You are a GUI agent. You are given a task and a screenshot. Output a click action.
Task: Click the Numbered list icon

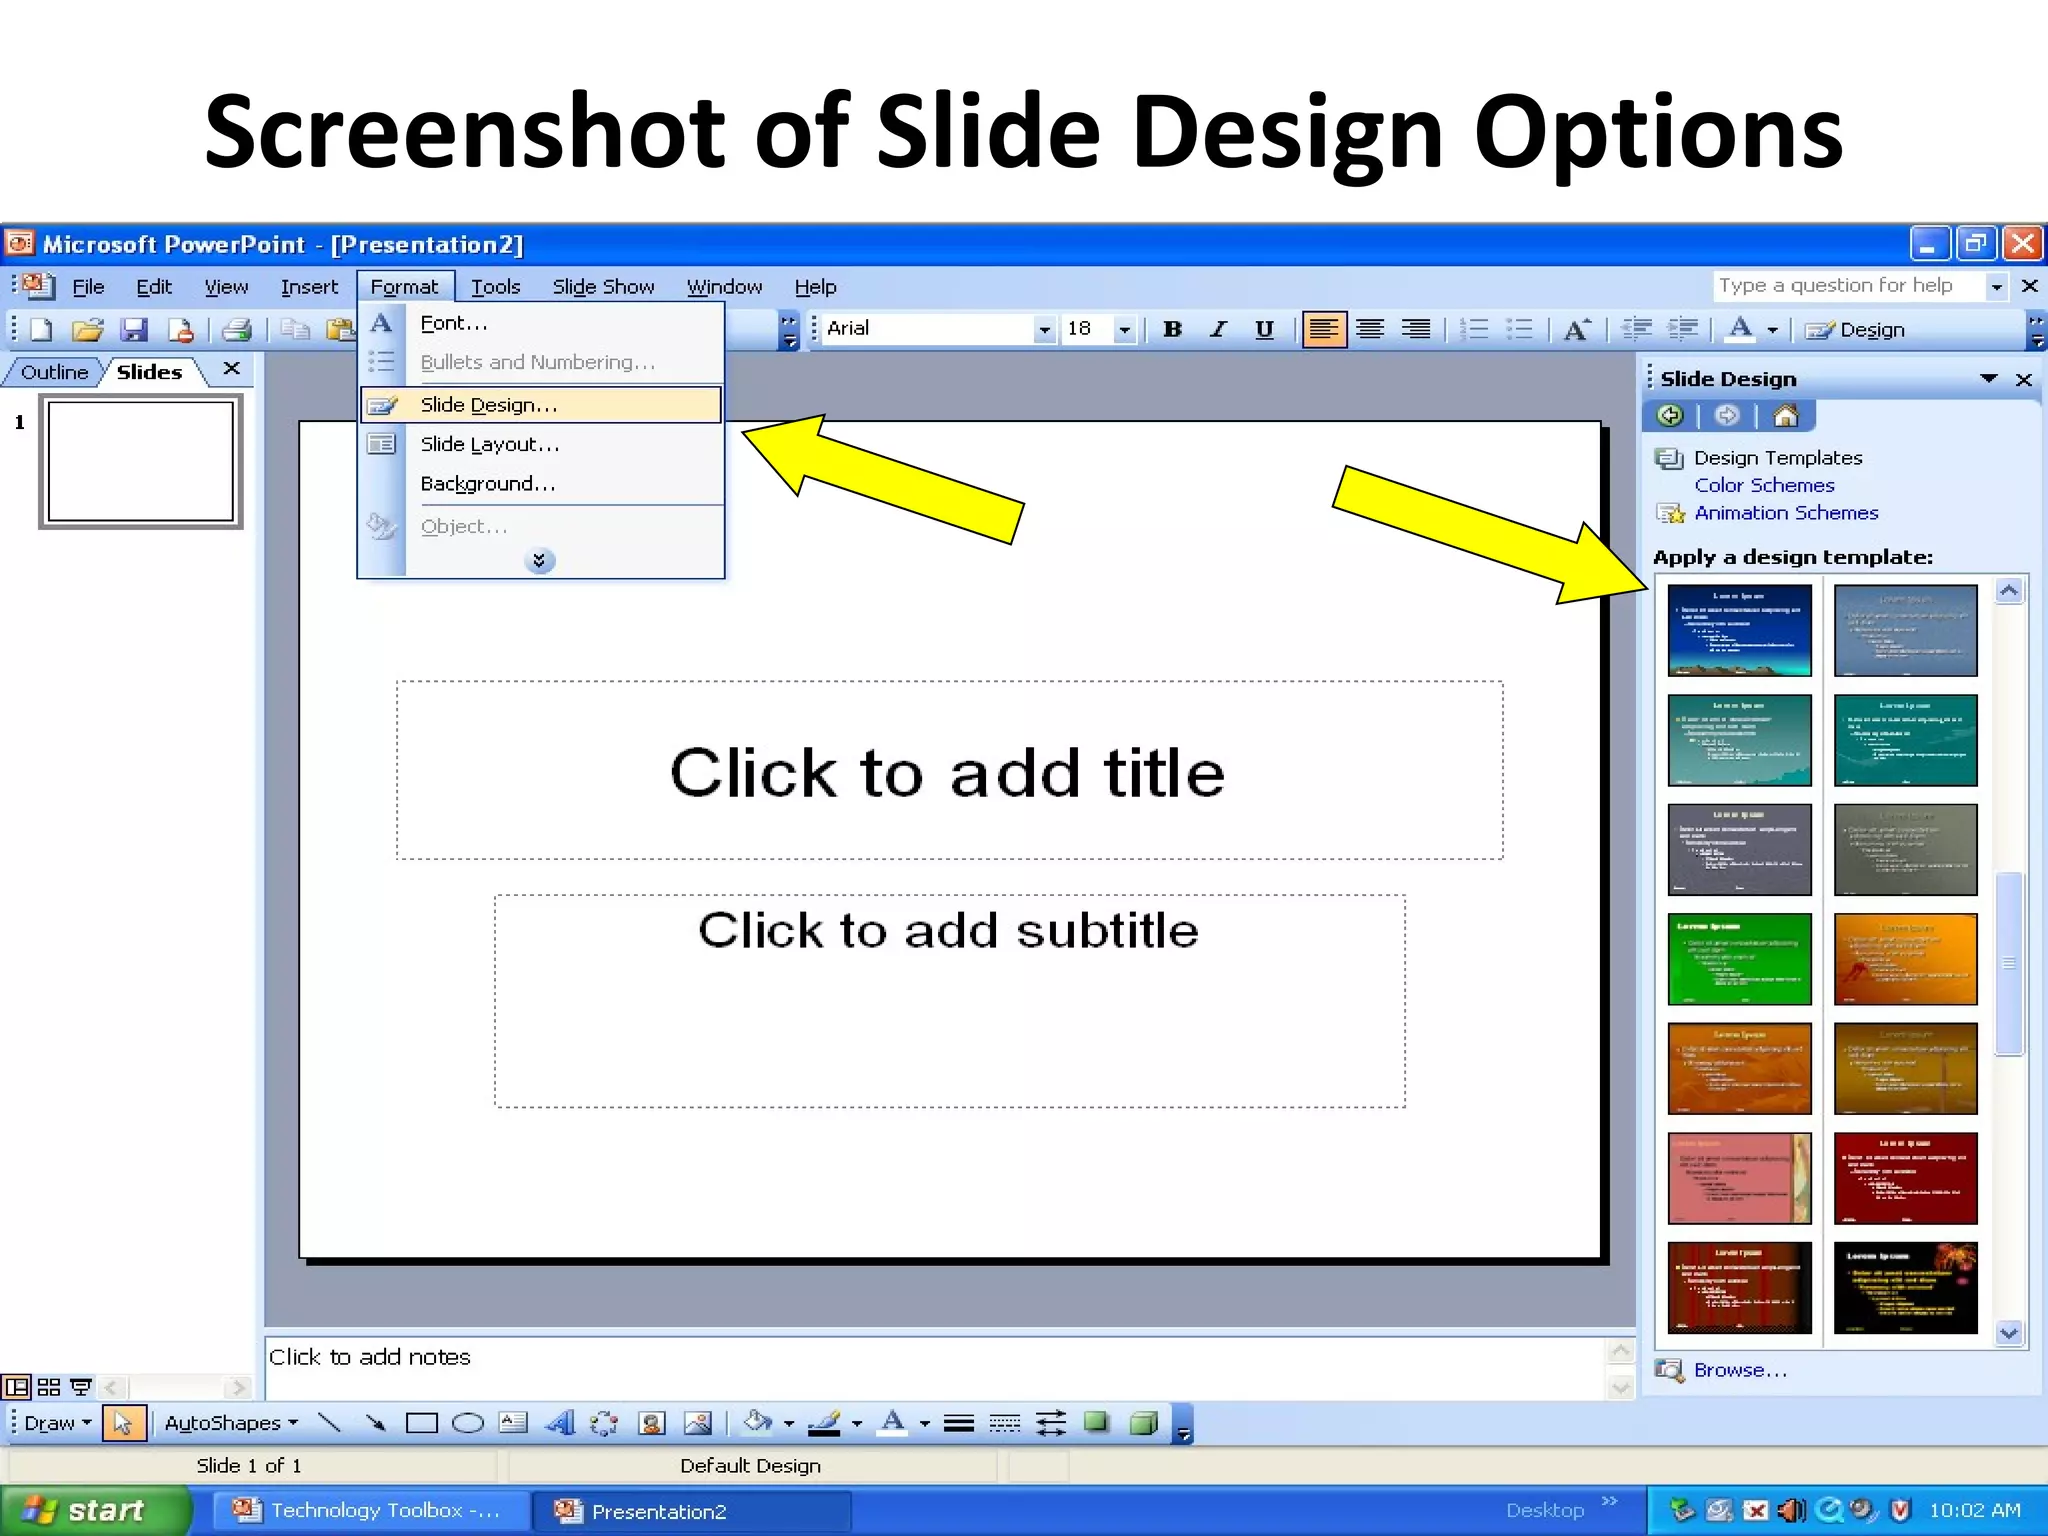click(x=1474, y=329)
